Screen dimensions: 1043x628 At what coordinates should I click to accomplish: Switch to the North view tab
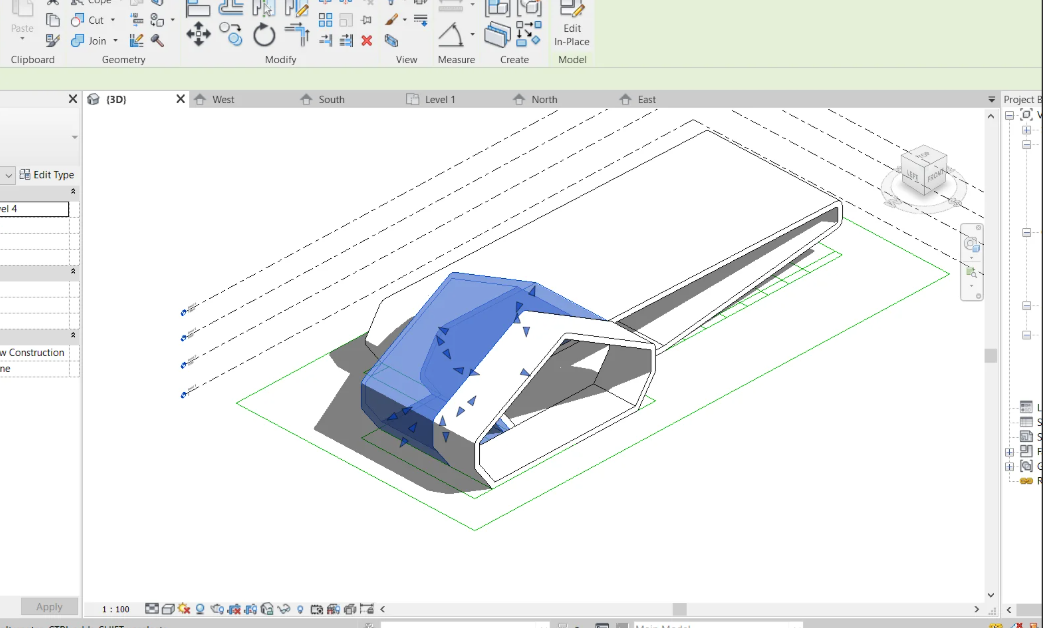(x=544, y=99)
